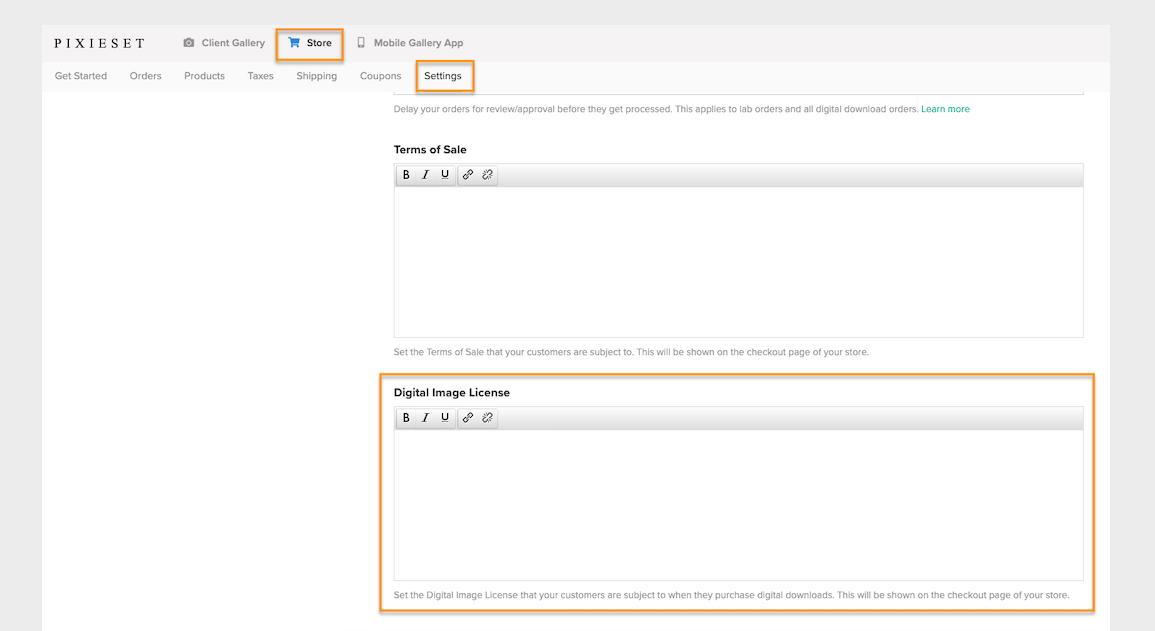Click the 'Set the Digital Image License' helper text
Viewport: 1155px width, 631px height.
731,595
